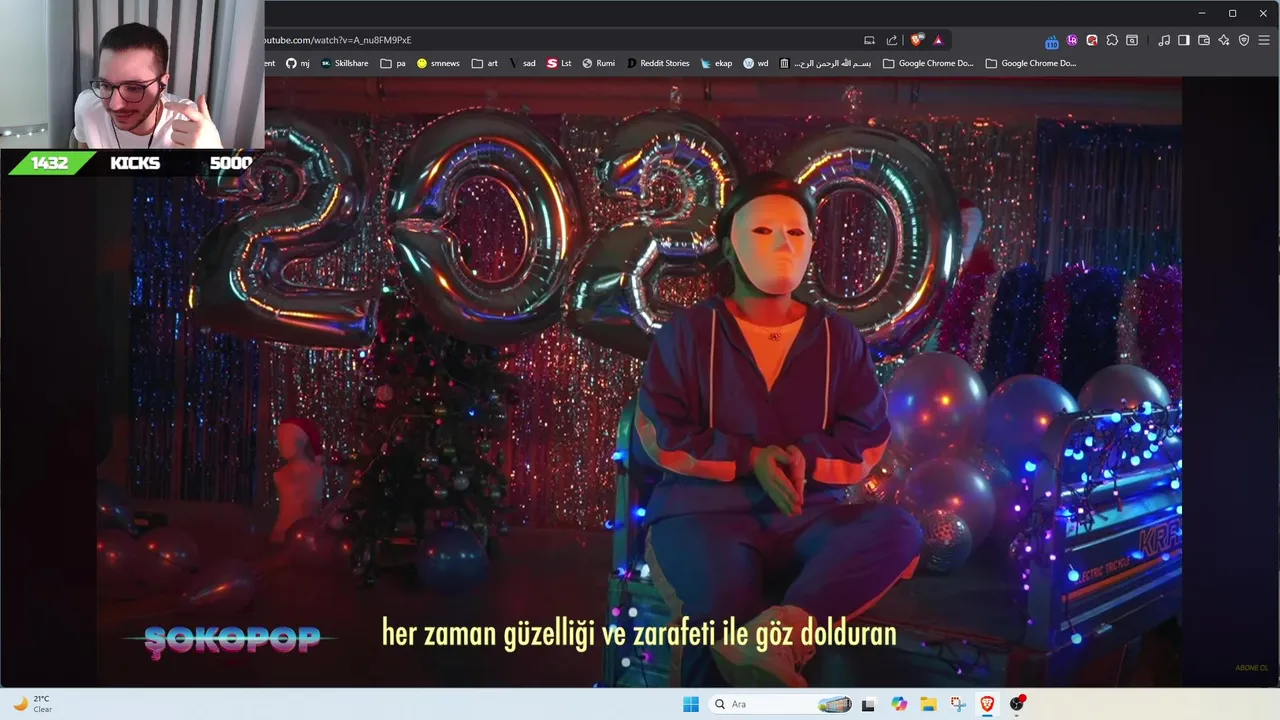Image resolution: width=1280 pixels, height=720 pixels.
Task: Click the YouTube URL address bar
Action: tap(560, 40)
